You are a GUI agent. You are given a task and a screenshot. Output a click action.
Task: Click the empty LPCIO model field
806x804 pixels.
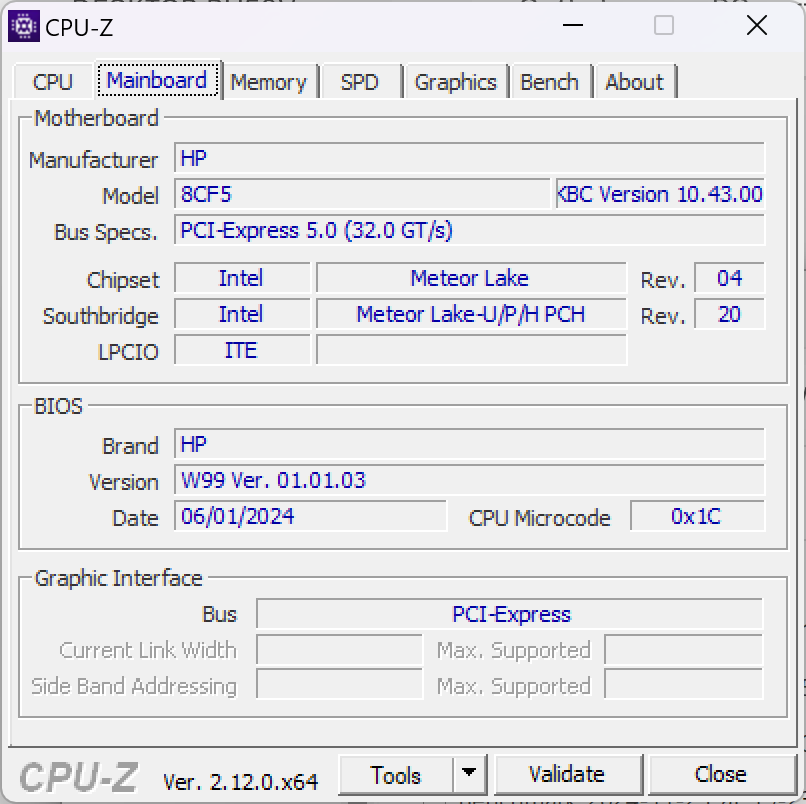click(471, 350)
